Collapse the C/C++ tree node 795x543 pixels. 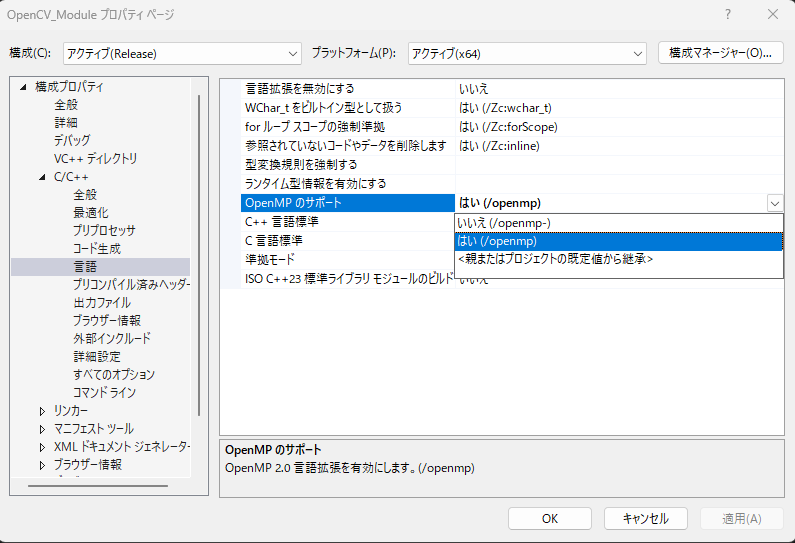[x=42, y=177]
